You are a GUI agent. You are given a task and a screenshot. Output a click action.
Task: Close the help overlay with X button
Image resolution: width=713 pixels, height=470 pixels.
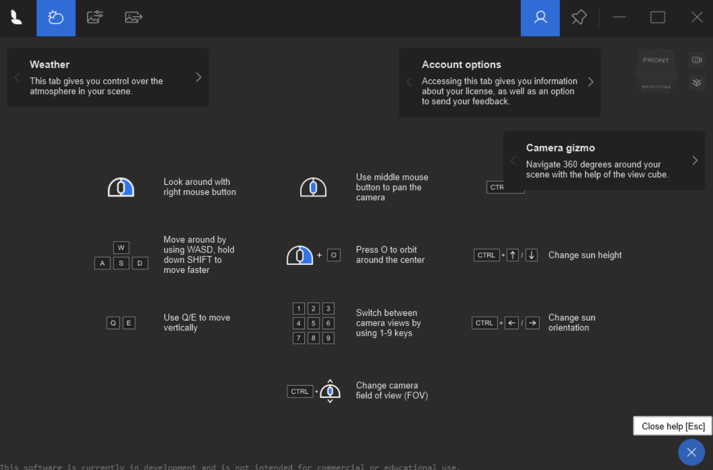pos(691,452)
